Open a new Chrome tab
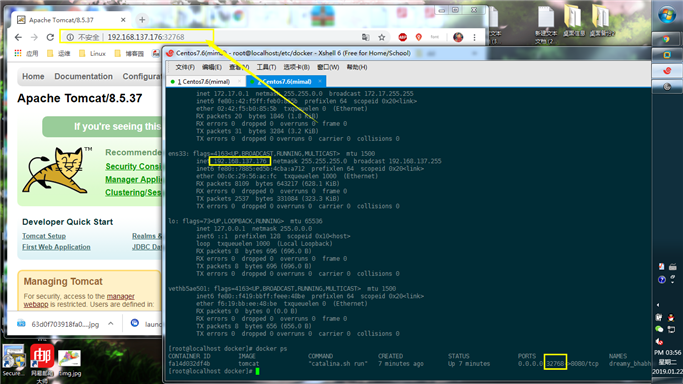Image resolution: width=683 pixels, height=384 pixels. (x=142, y=20)
